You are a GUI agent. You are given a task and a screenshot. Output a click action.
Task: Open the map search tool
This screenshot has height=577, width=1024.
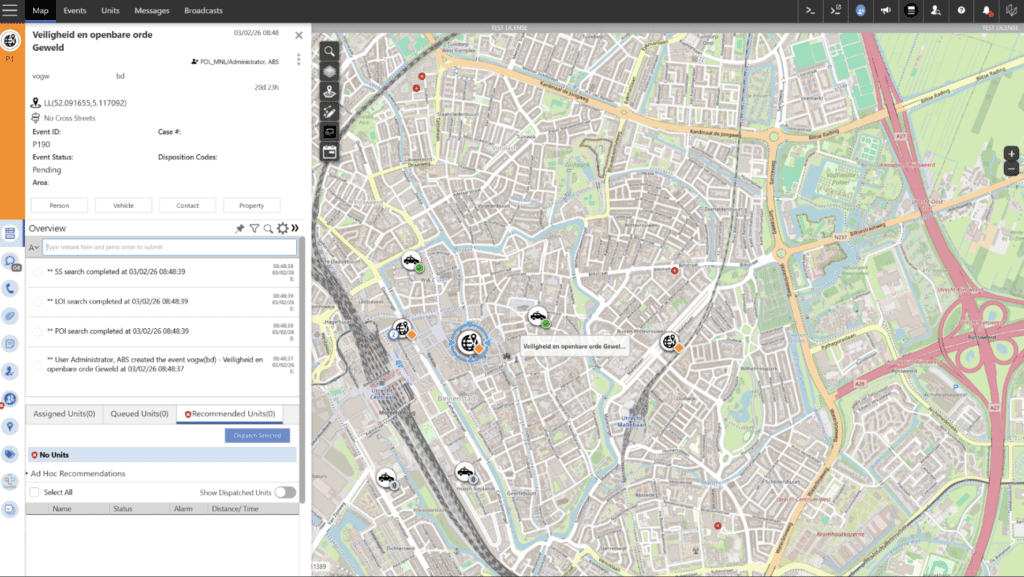click(x=330, y=50)
